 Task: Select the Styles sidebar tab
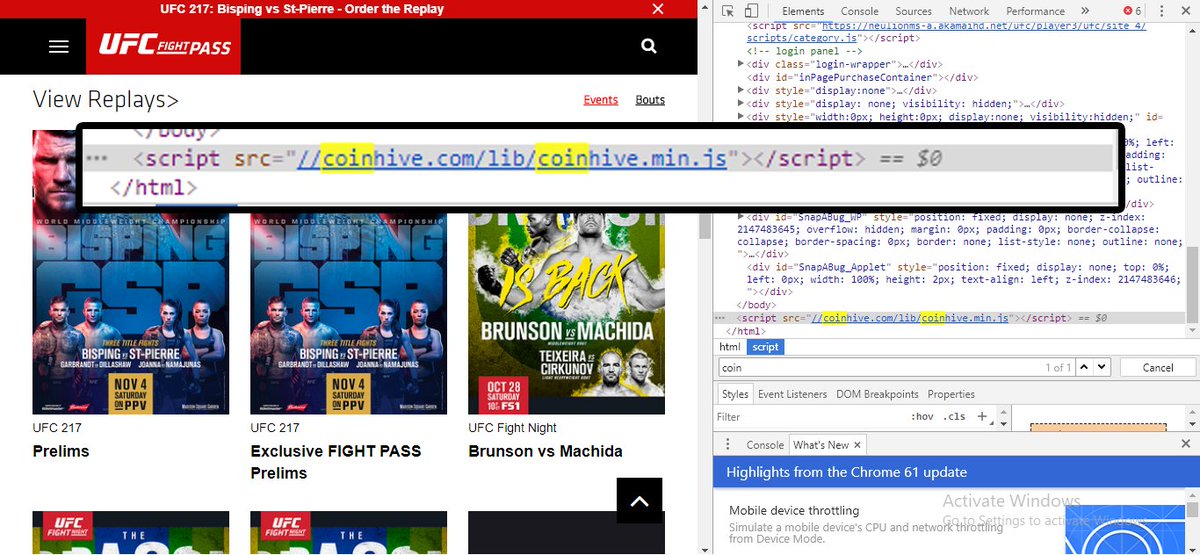[x=735, y=394]
